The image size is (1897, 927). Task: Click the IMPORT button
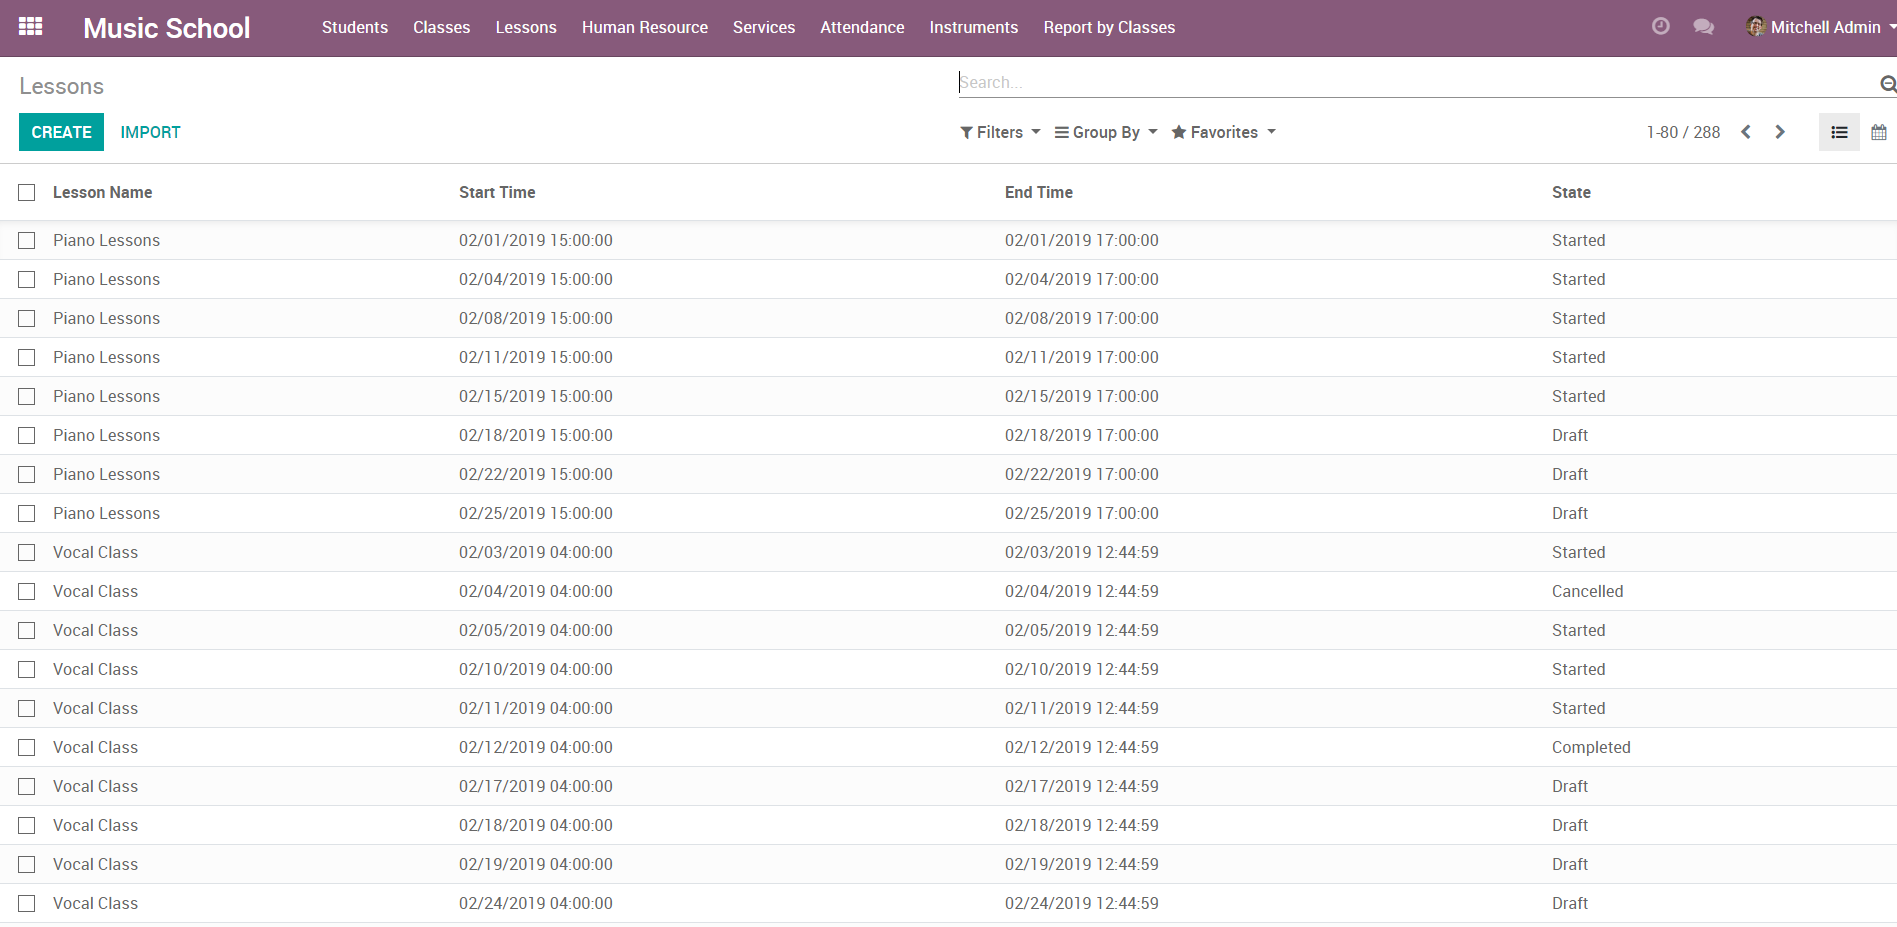[150, 132]
